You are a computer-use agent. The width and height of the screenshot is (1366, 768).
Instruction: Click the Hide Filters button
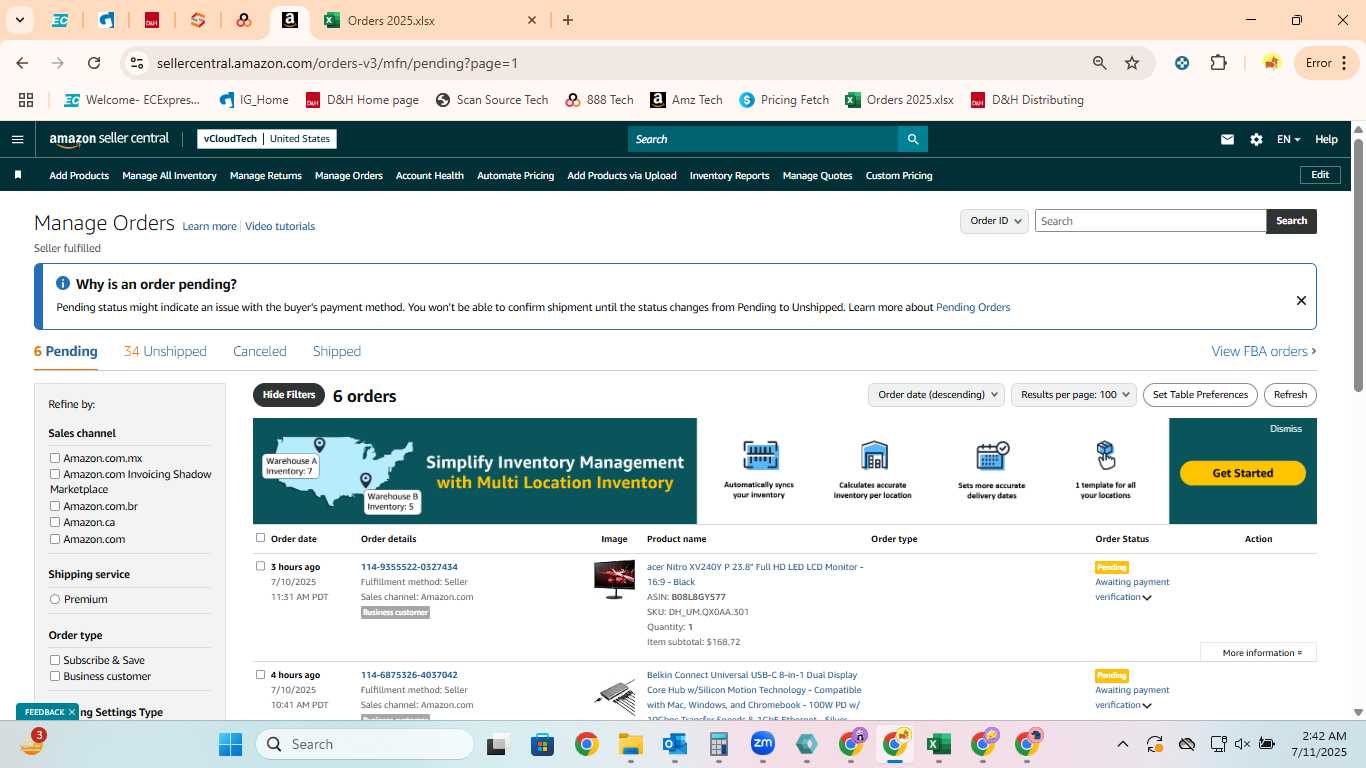(x=289, y=395)
